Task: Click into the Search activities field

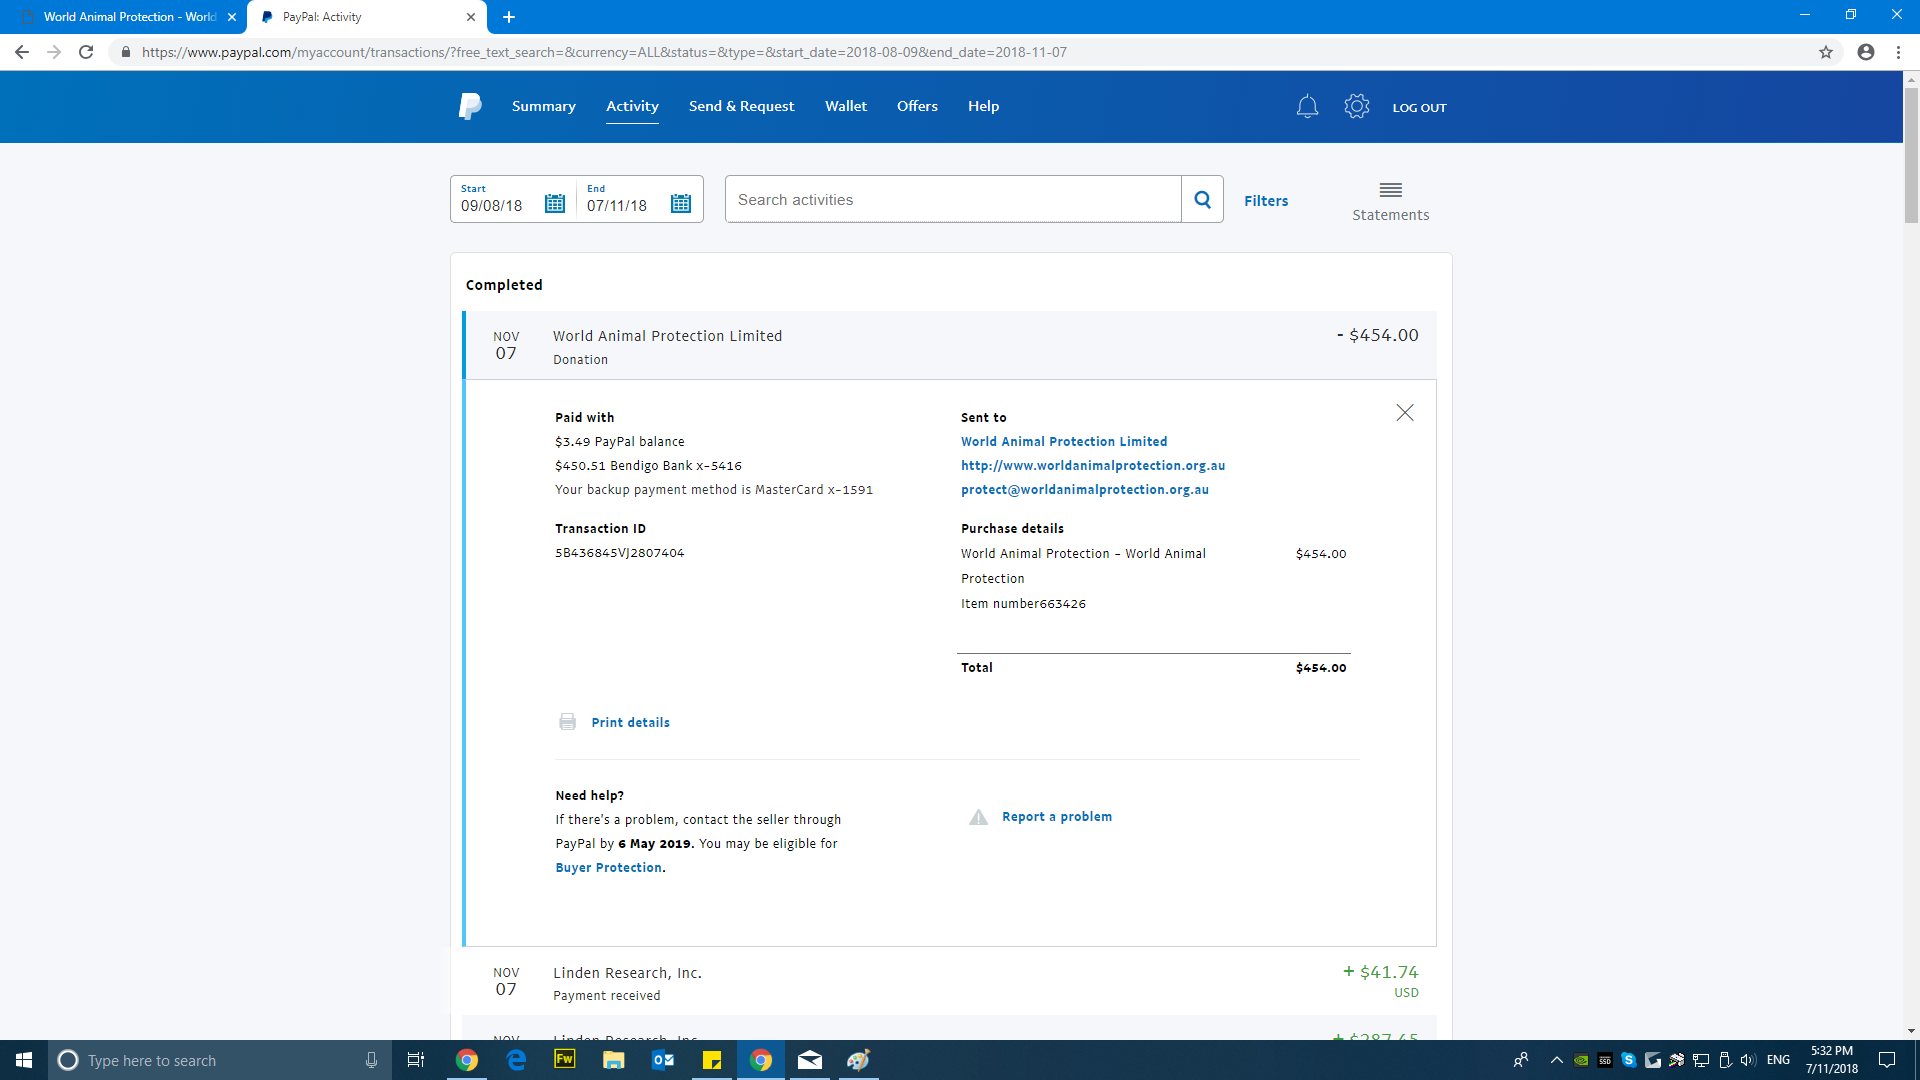Action: pyautogui.click(x=953, y=200)
